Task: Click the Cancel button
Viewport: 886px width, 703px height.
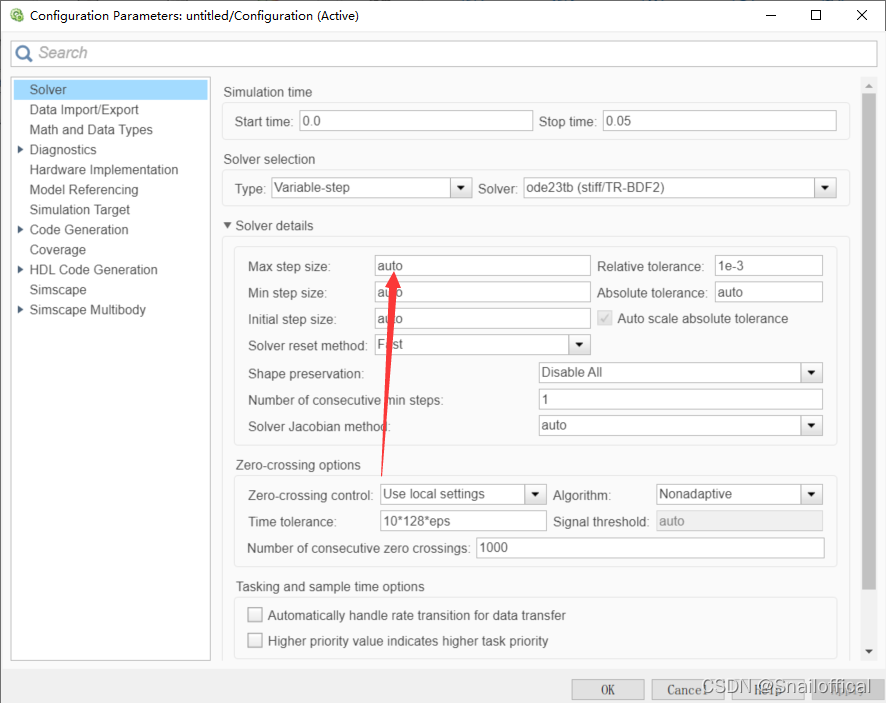Action: 687,689
